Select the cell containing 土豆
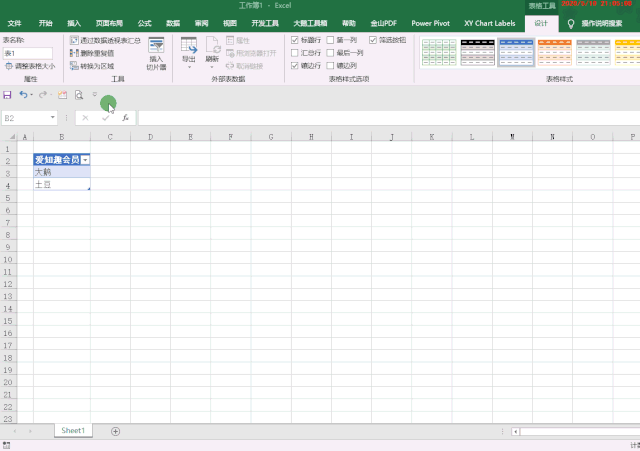Image resolution: width=640 pixels, height=451 pixels. [x=62, y=184]
